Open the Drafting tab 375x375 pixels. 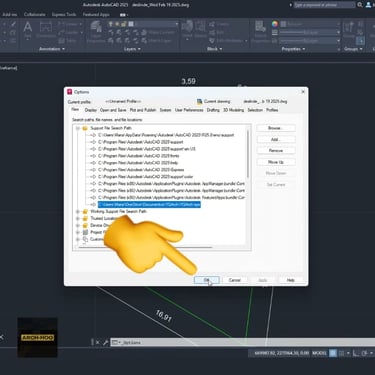(x=213, y=110)
